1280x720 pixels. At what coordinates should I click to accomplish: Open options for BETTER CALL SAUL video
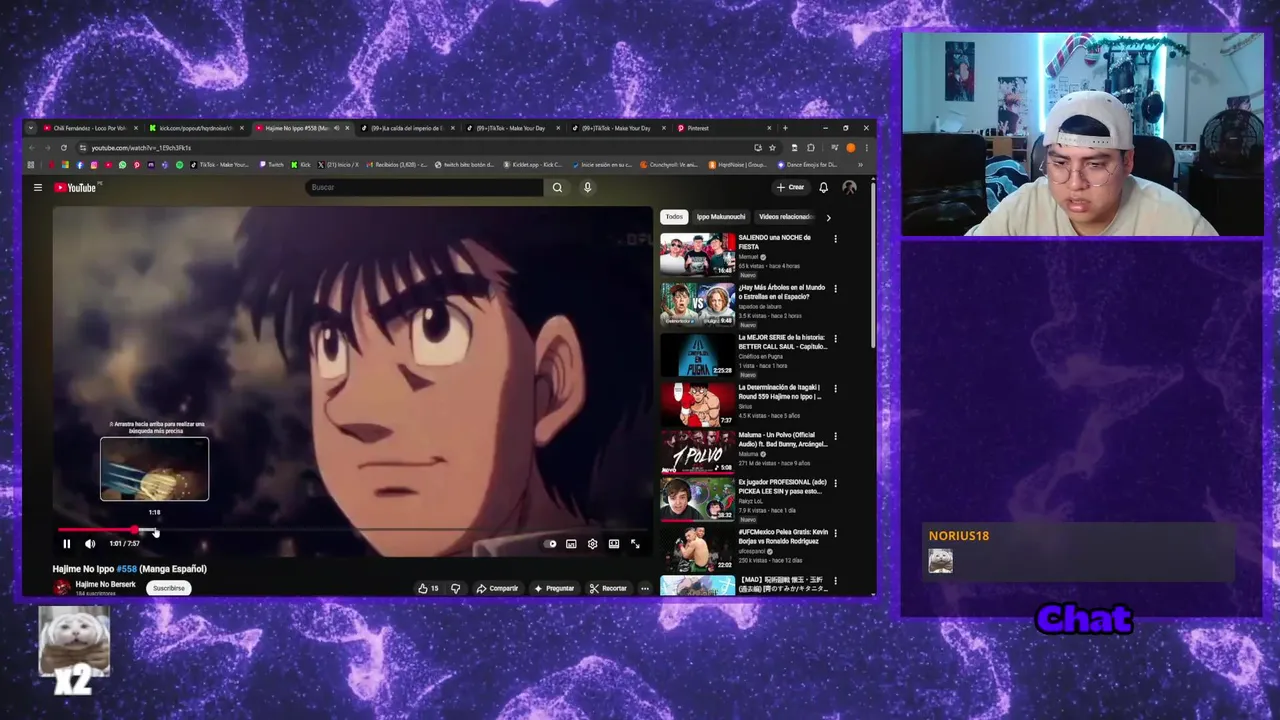point(835,339)
